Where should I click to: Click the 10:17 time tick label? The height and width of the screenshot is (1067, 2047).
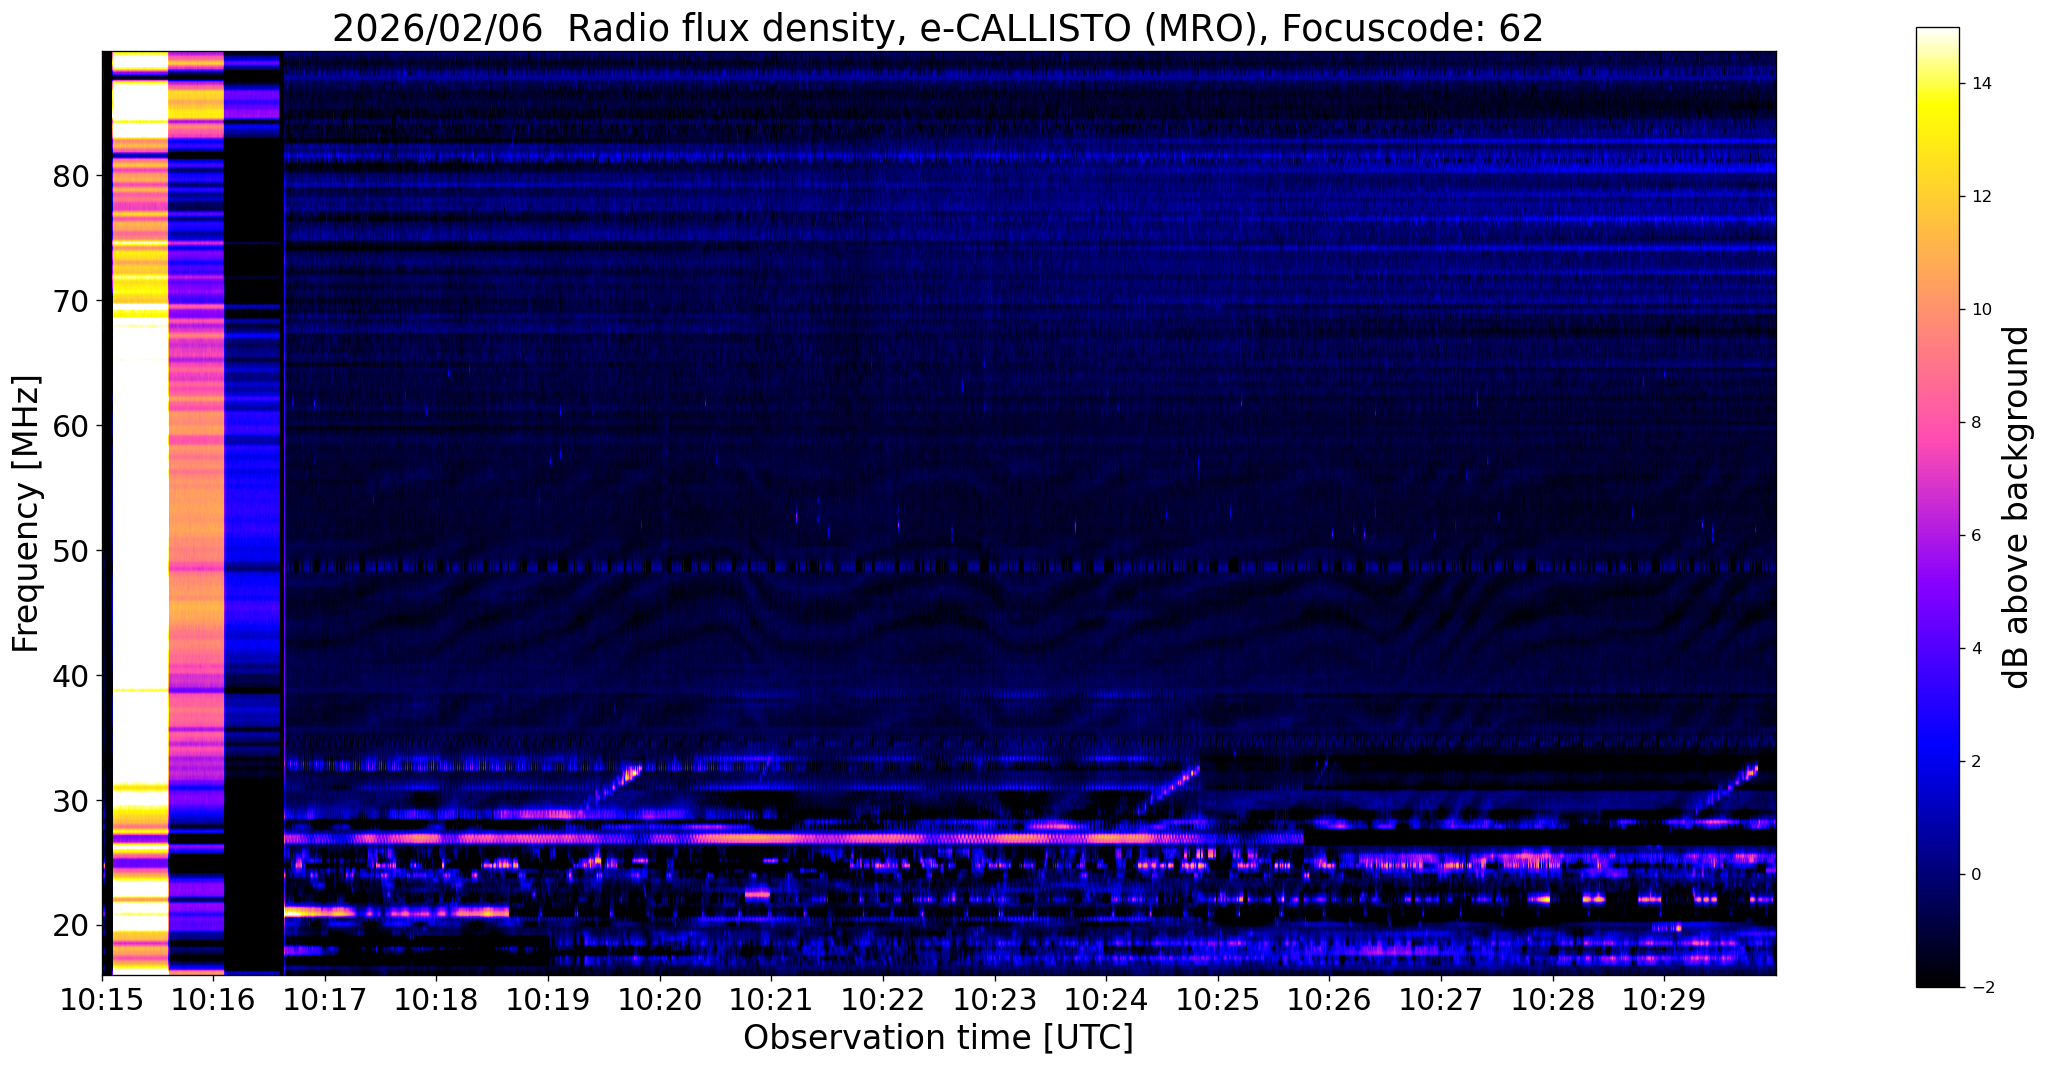[x=325, y=1000]
